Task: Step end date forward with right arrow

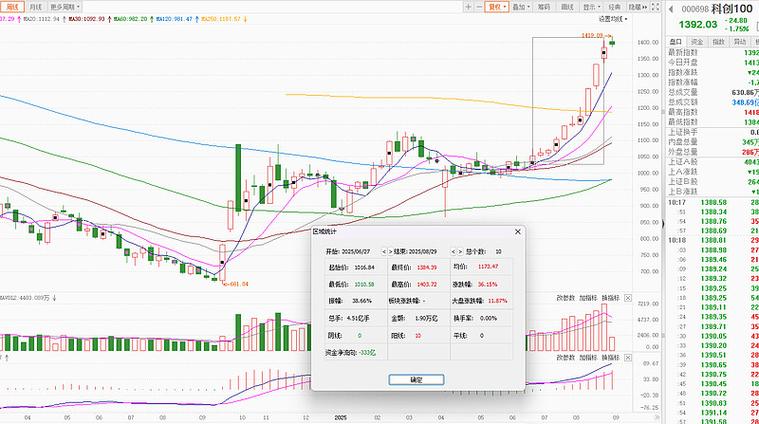Action: 459,252
